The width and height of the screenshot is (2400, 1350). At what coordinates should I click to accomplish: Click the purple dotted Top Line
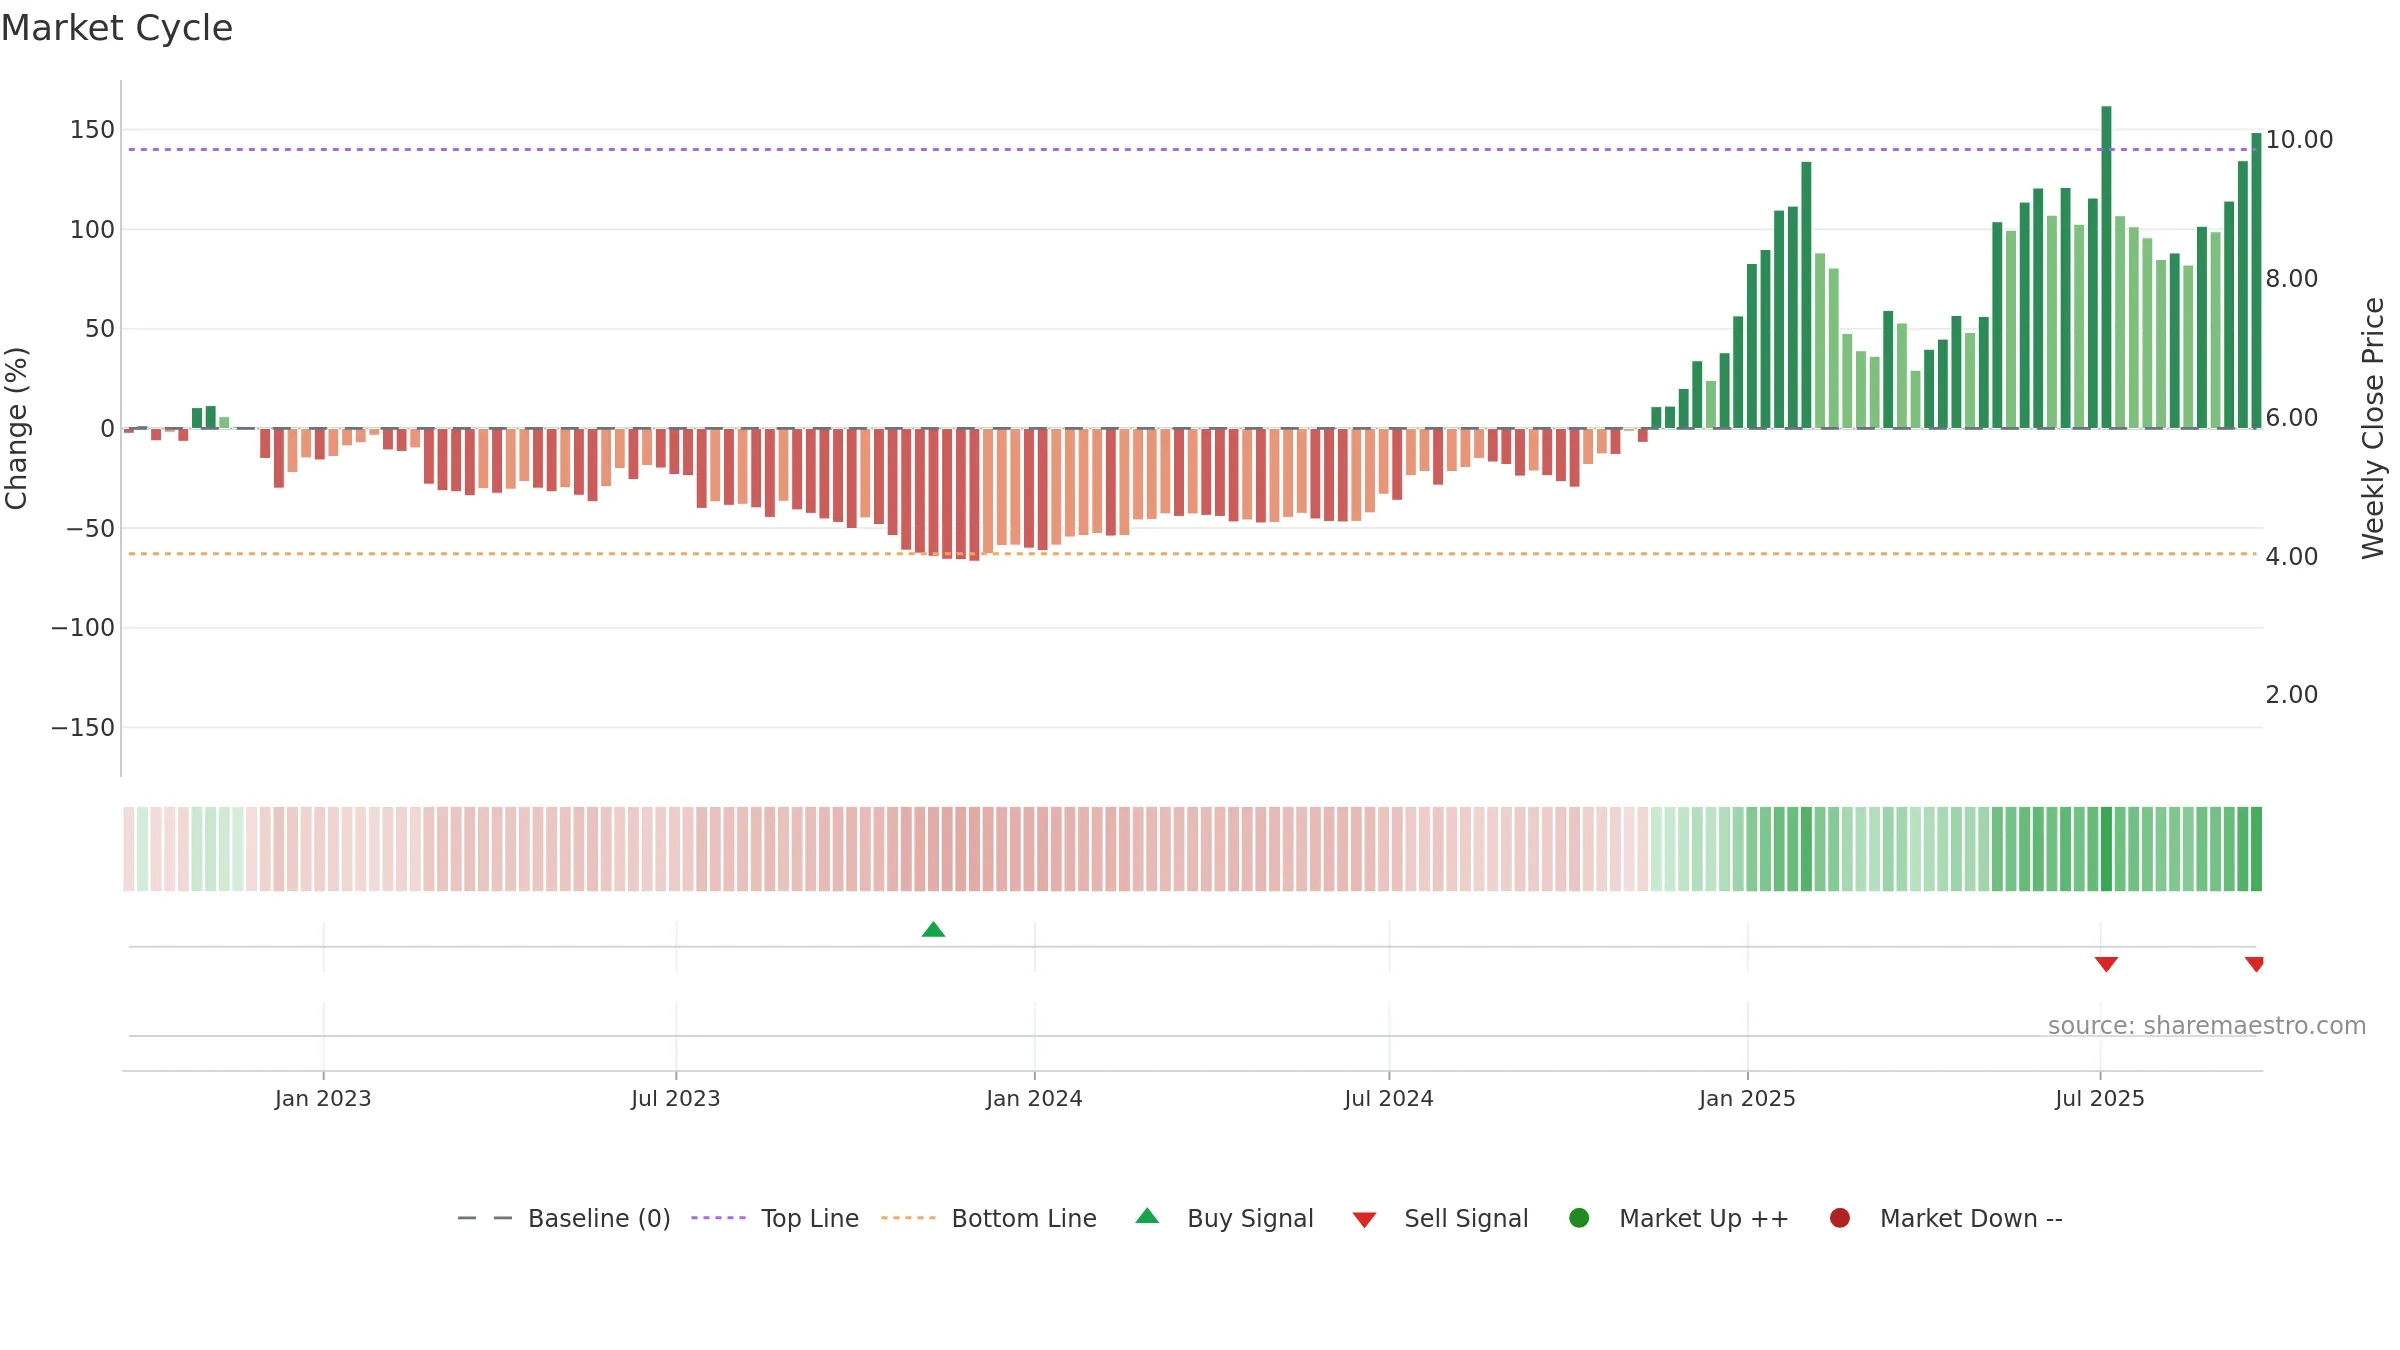(x=1192, y=149)
